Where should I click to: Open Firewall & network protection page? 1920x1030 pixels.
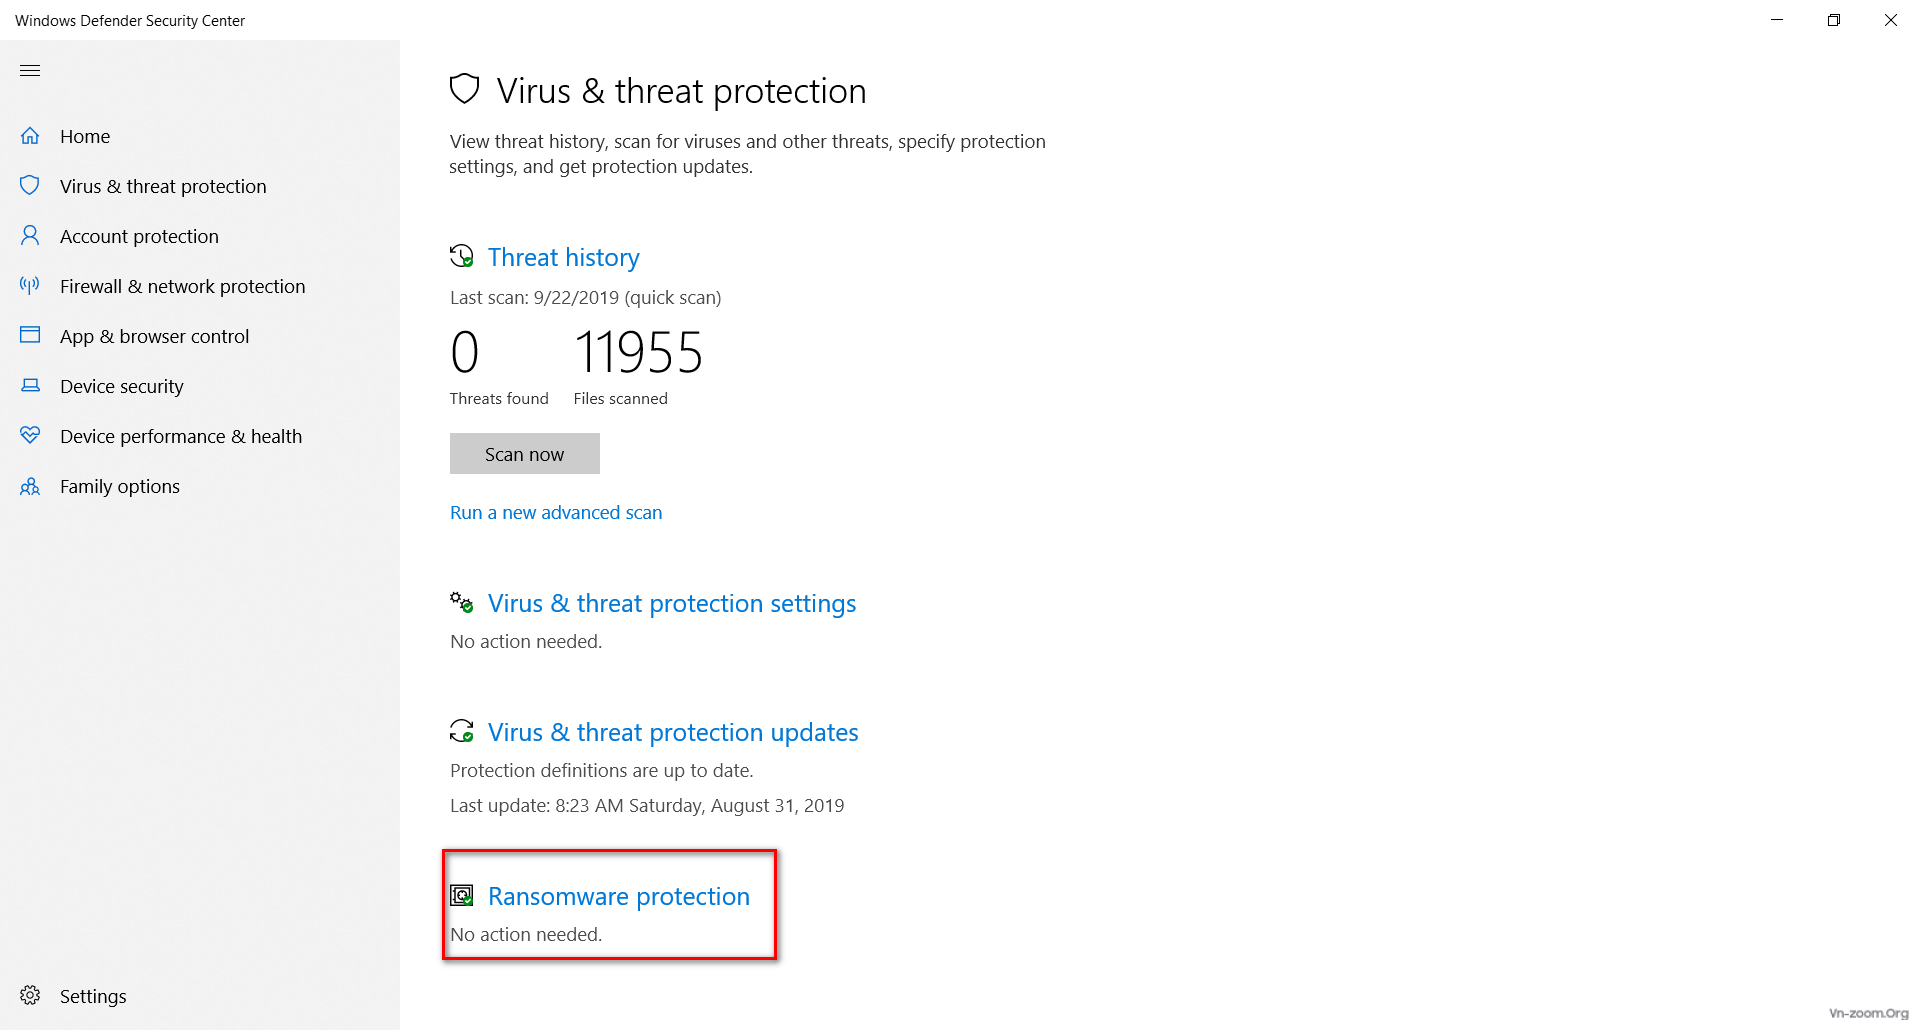click(182, 286)
